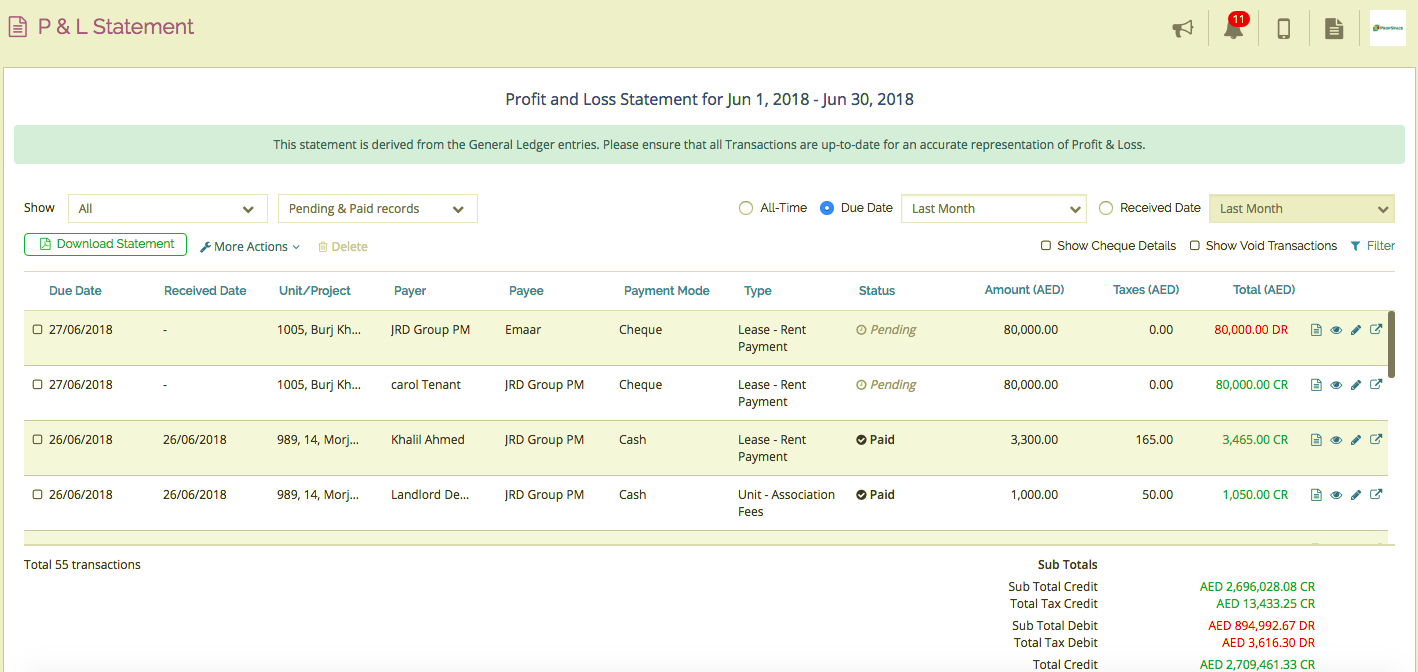Select the Received Date radio button
1418x672 pixels.
click(1108, 207)
